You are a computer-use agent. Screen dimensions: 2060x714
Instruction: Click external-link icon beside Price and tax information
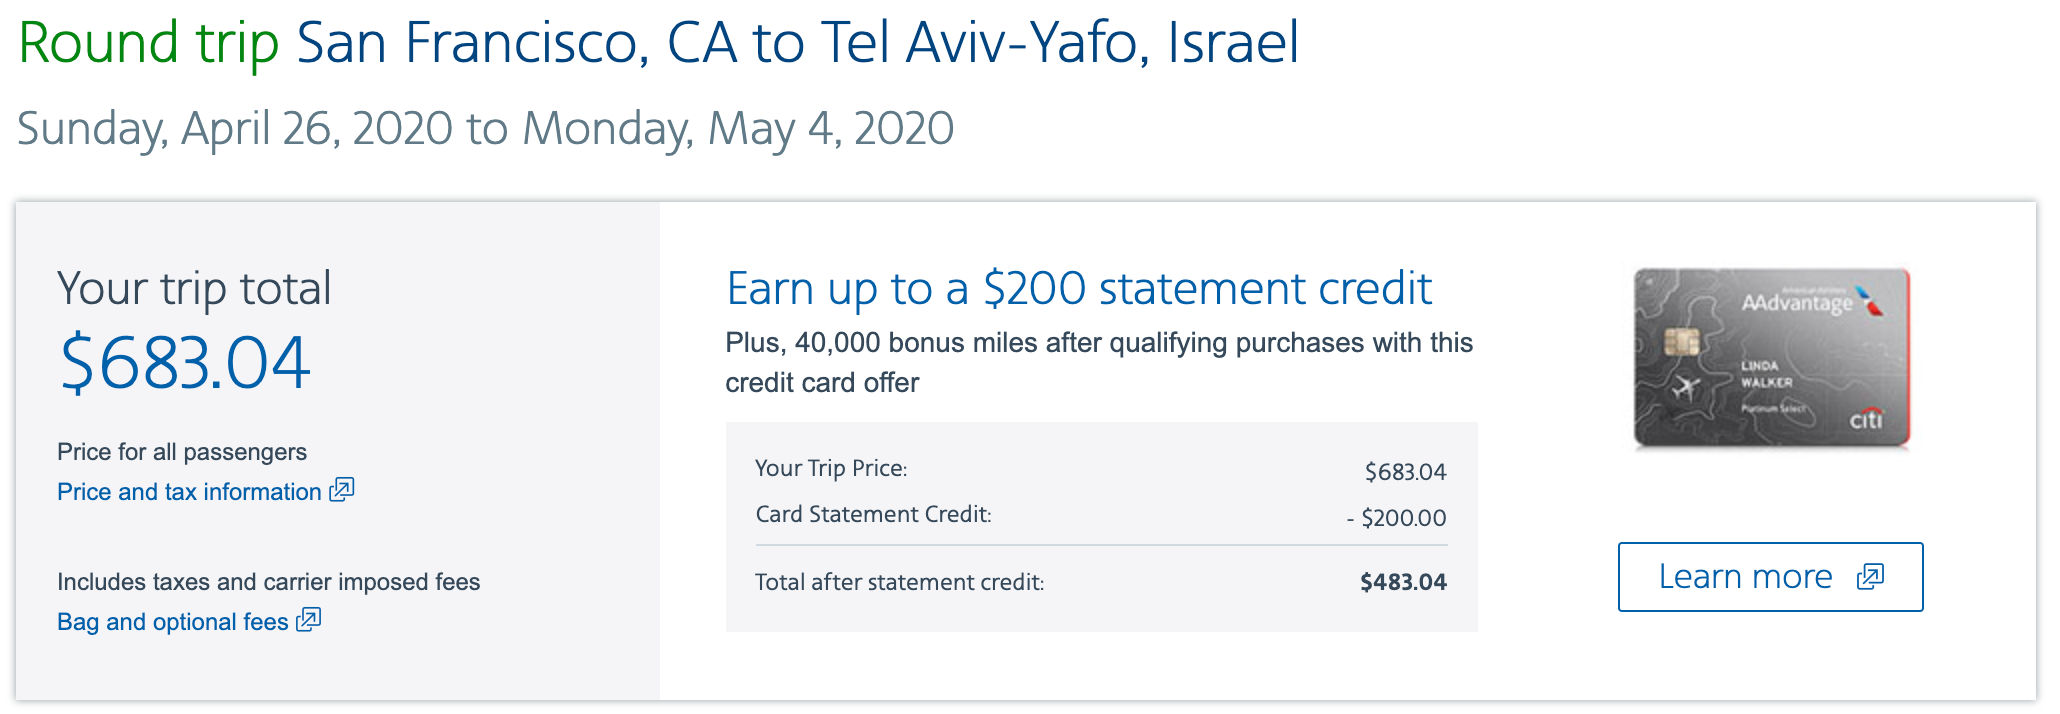(342, 490)
